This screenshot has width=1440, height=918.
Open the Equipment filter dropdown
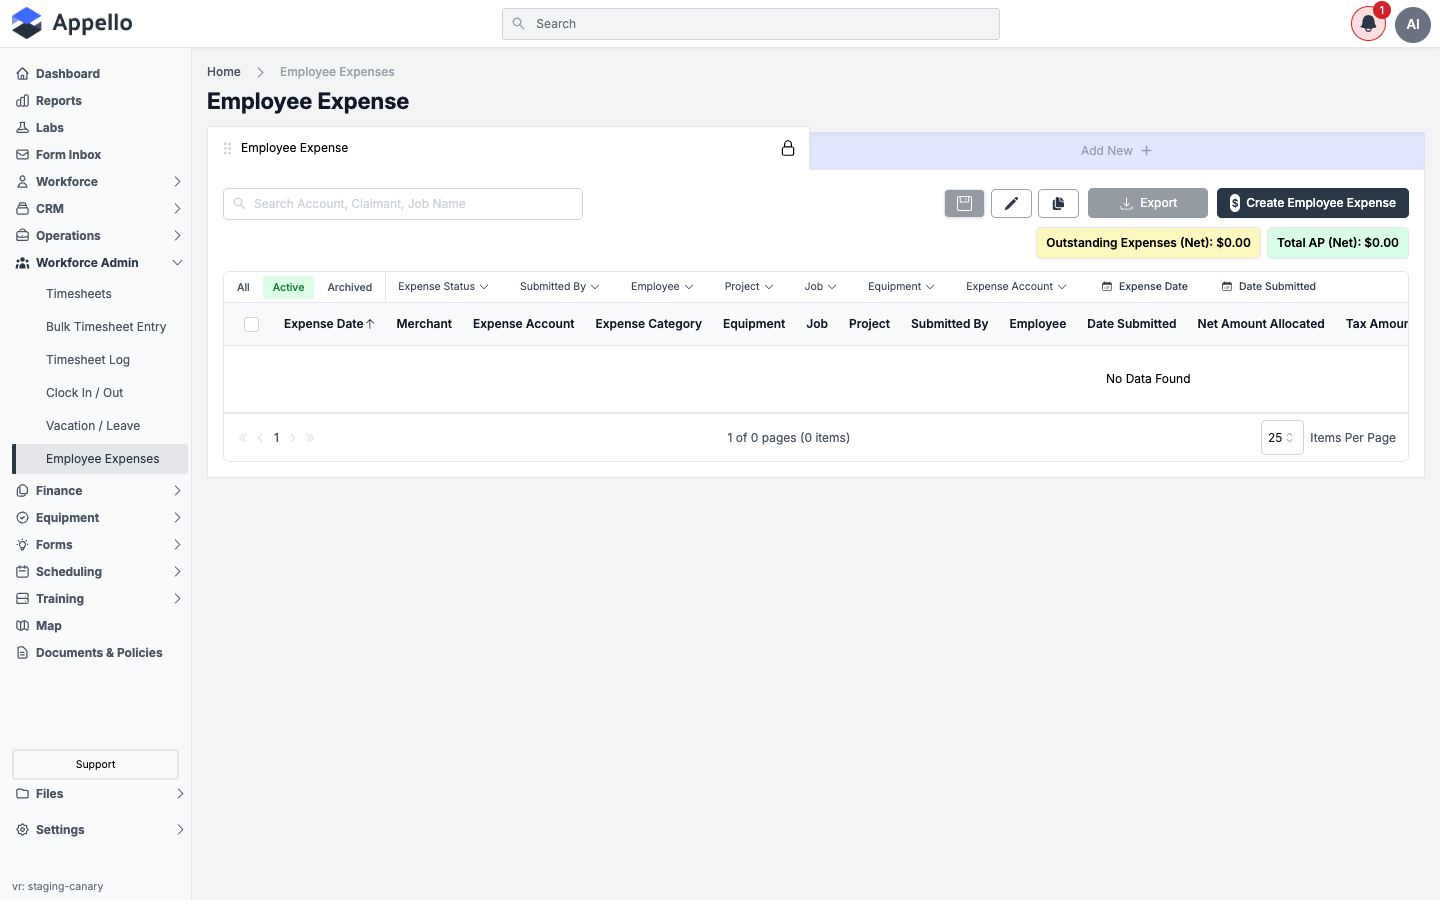coord(901,287)
